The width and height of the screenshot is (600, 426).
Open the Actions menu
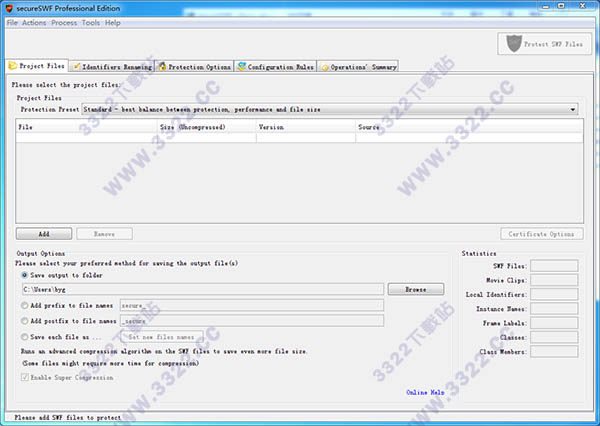(x=34, y=23)
